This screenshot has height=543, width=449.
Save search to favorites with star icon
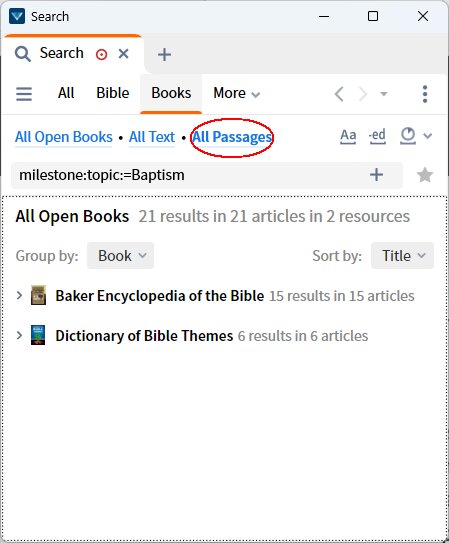pyautogui.click(x=425, y=175)
